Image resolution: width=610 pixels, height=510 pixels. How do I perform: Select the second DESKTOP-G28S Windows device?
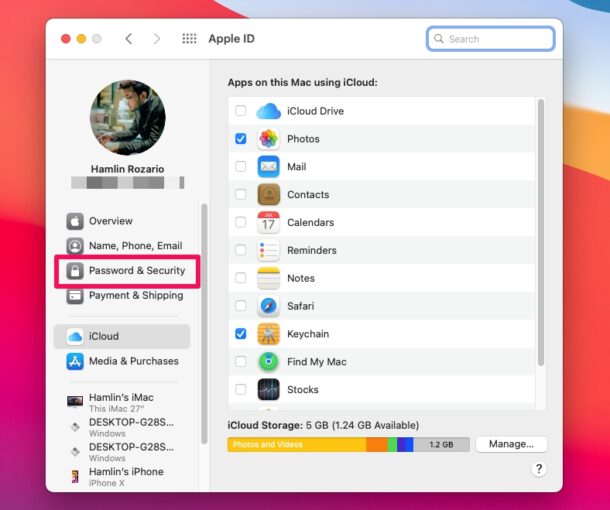(x=122, y=452)
